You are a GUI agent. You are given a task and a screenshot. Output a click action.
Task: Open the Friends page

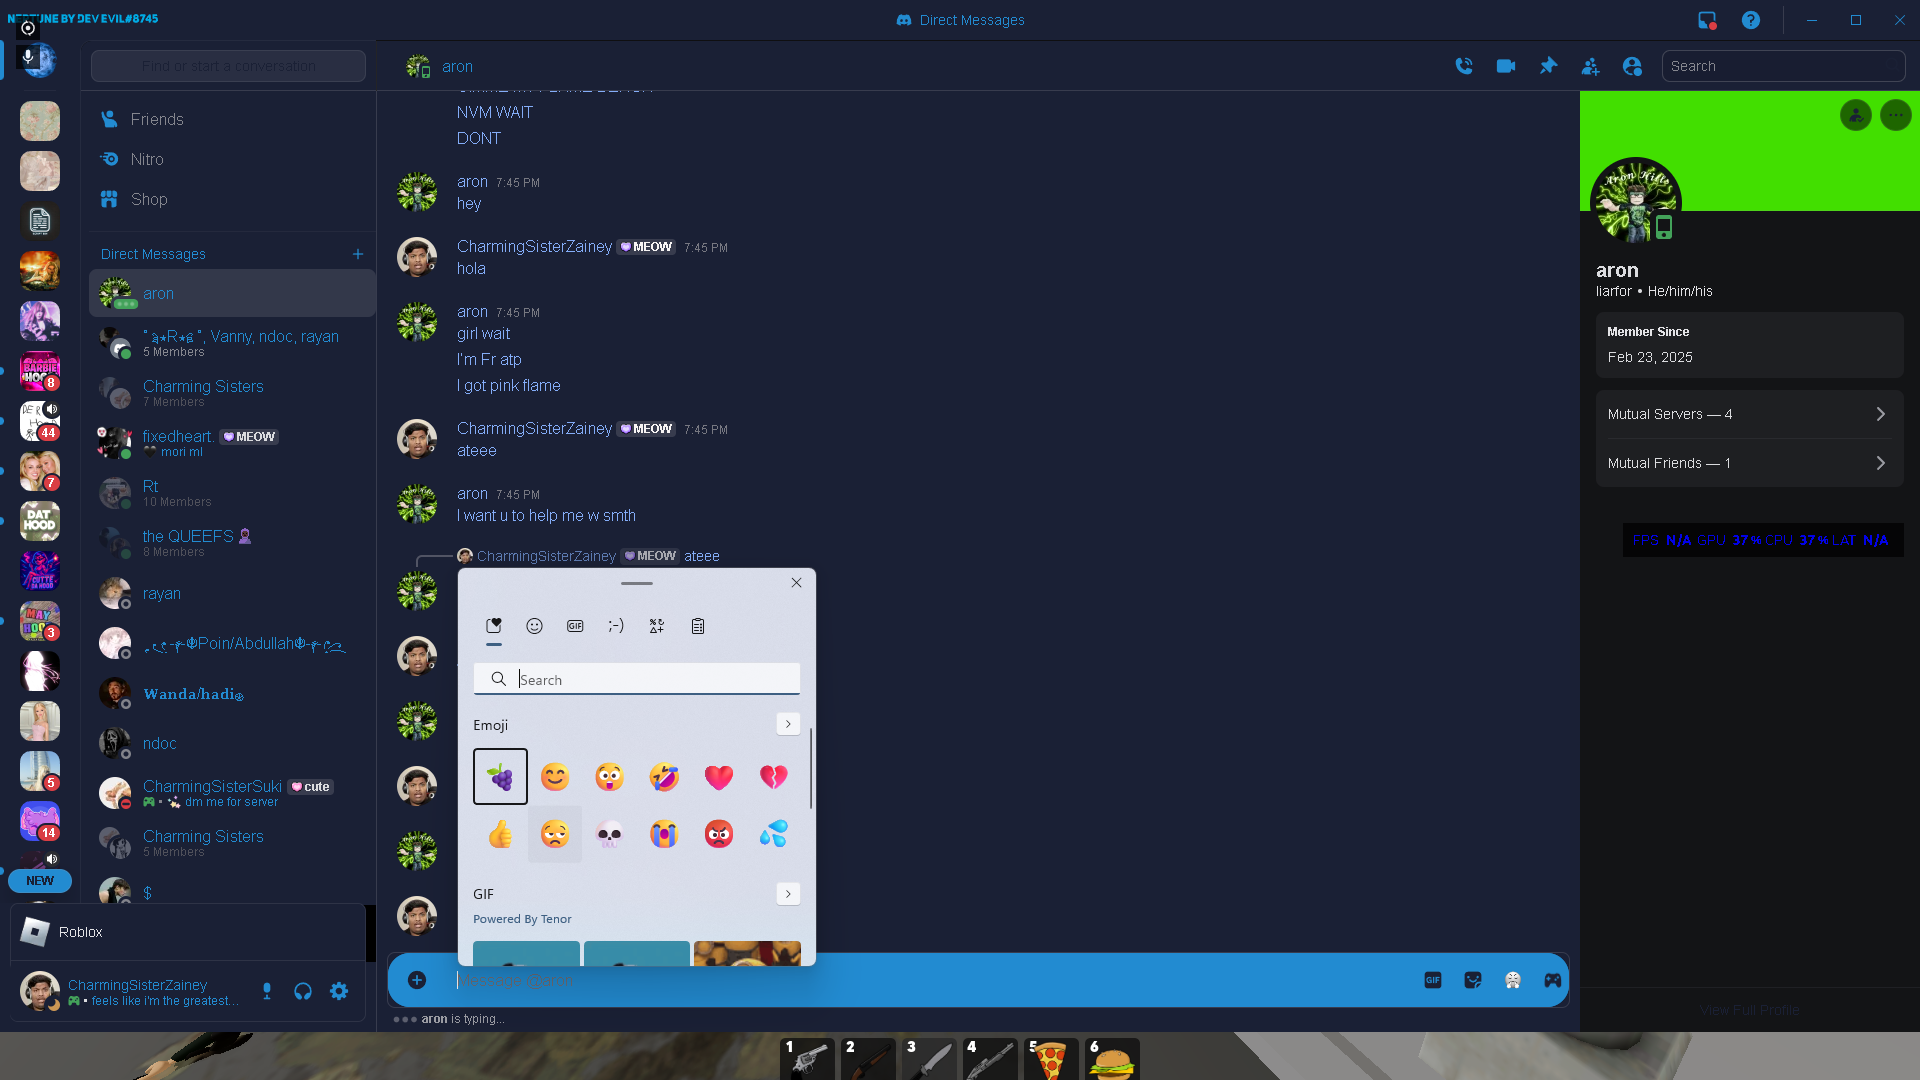pyautogui.click(x=157, y=119)
